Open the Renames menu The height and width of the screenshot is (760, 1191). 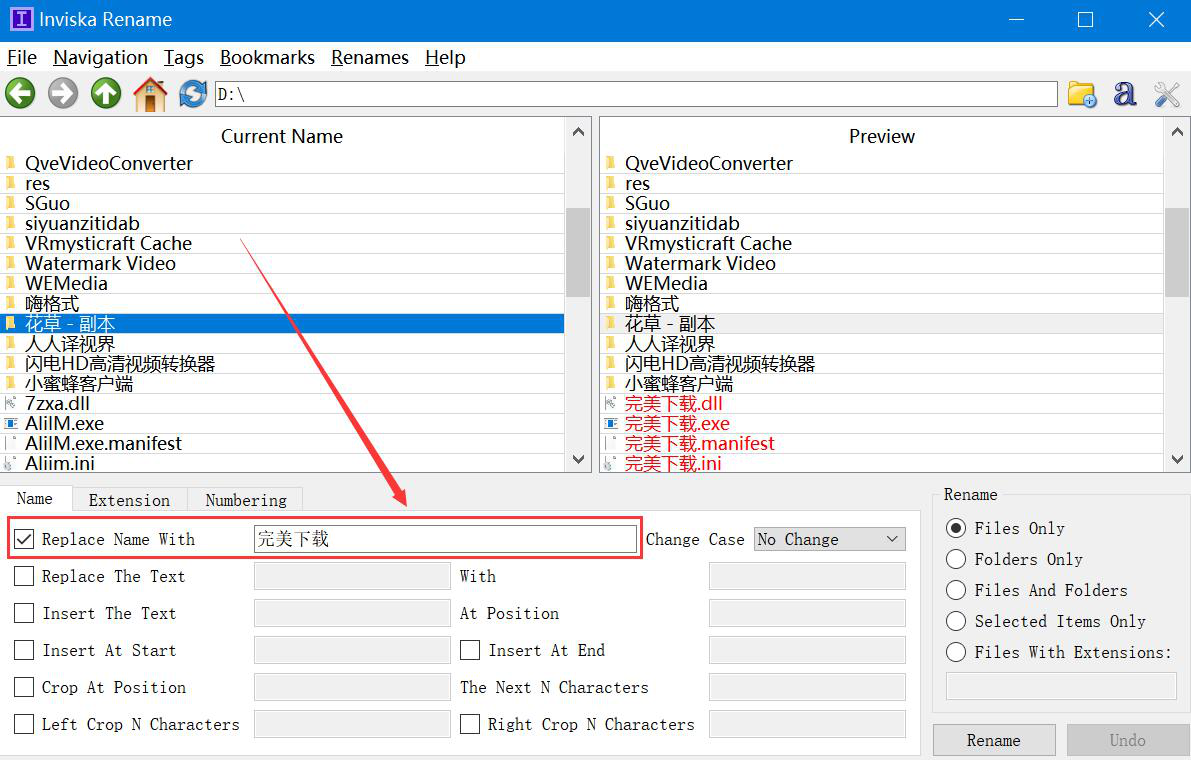tap(370, 58)
